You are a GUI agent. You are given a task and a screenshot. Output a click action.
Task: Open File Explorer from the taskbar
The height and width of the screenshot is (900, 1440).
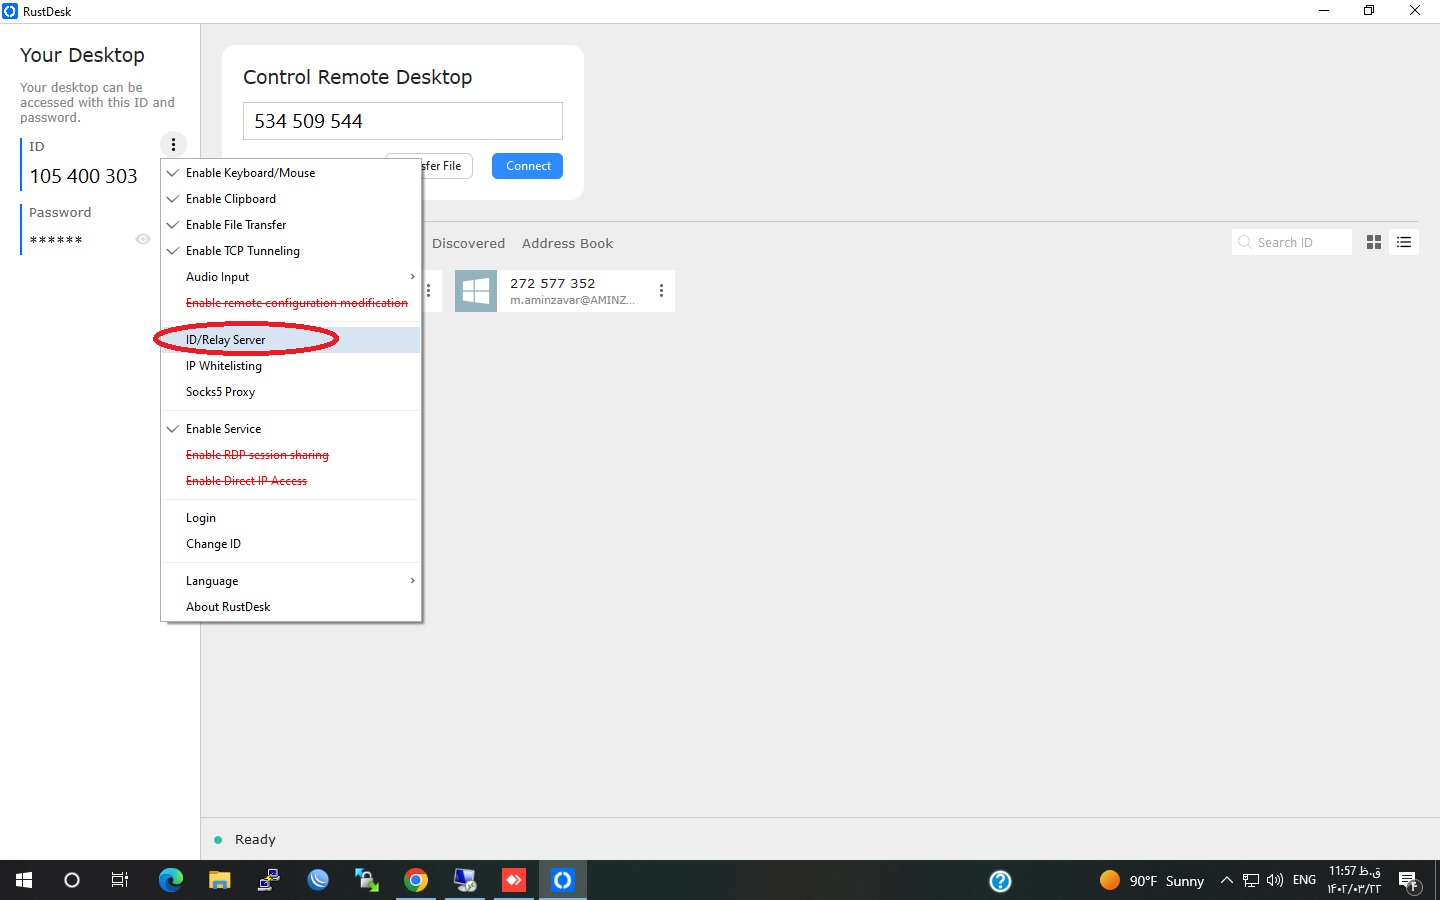219,880
